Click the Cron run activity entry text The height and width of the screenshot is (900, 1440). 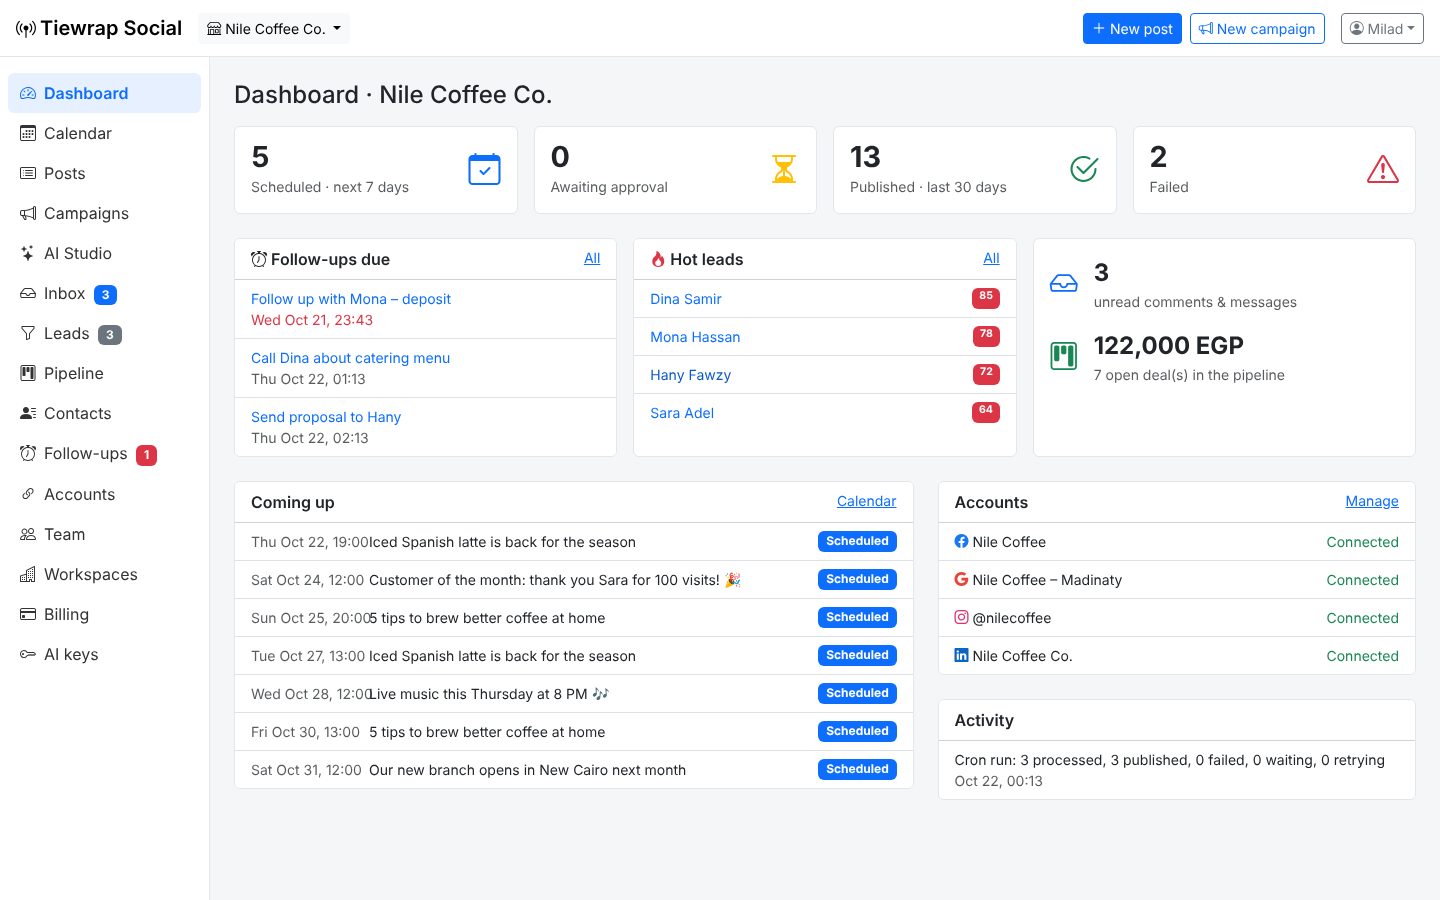pos(1170,760)
